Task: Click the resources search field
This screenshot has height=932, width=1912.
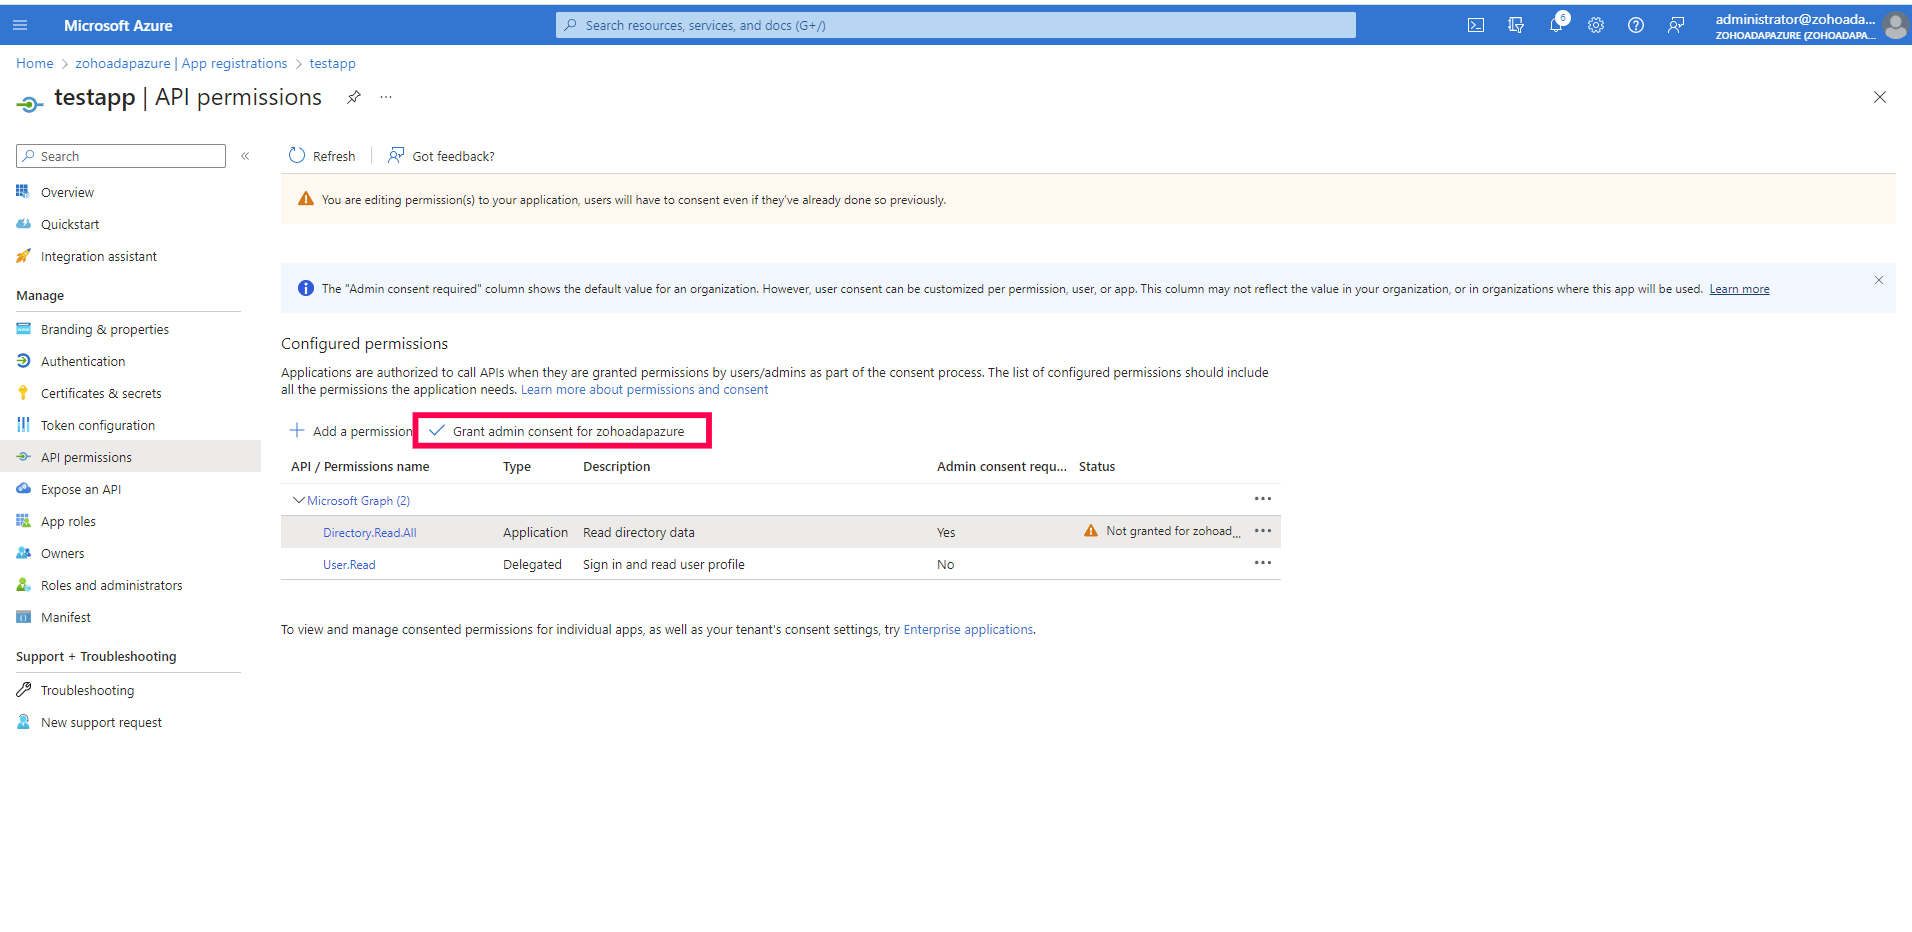Action: (955, 25)
